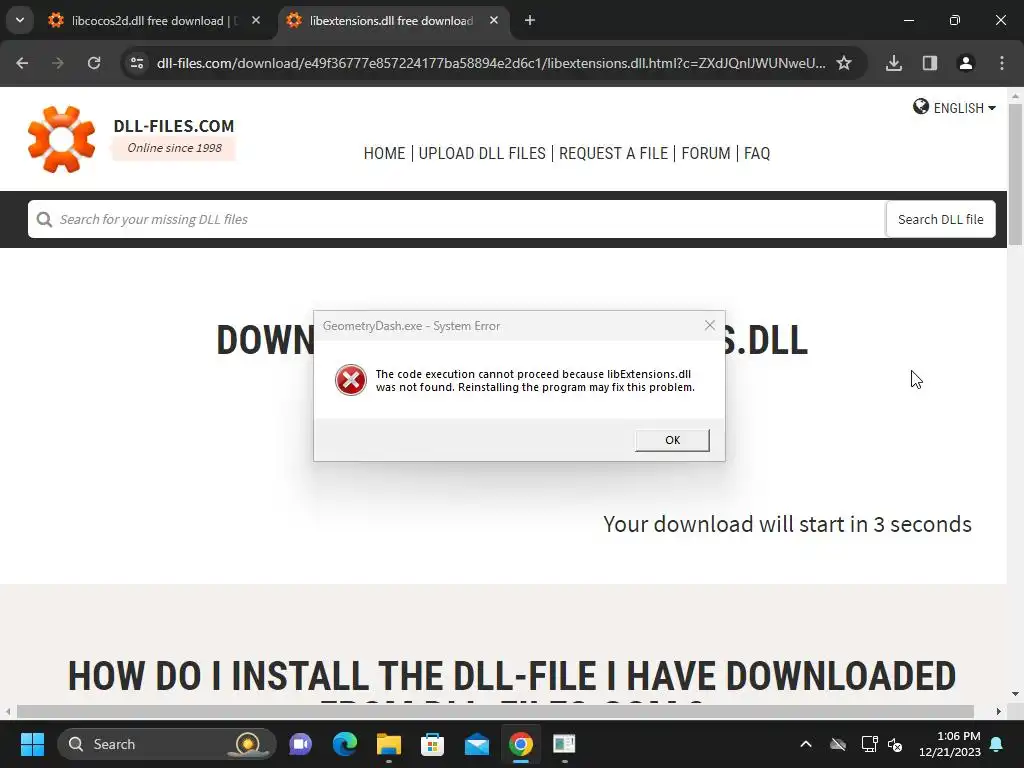
Task: Close the libcocos2d.dll tab
Action: tap(256, 20)
